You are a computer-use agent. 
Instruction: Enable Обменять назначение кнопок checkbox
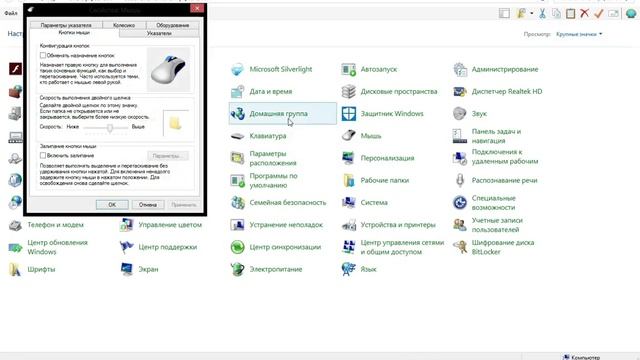coord(43,55)
